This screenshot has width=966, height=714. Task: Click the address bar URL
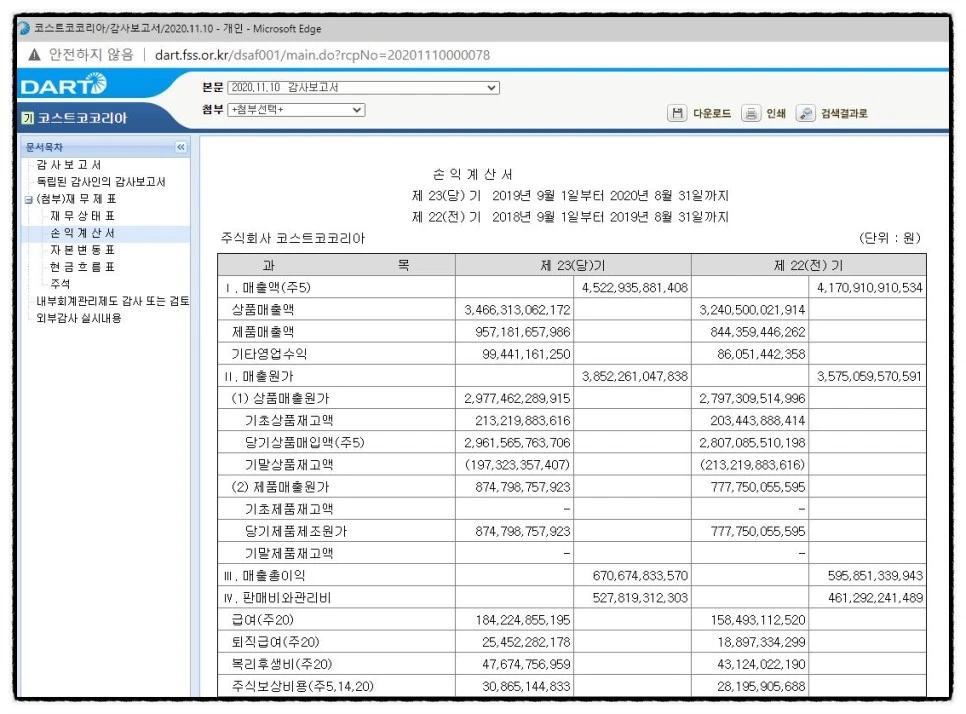point(322,55)
